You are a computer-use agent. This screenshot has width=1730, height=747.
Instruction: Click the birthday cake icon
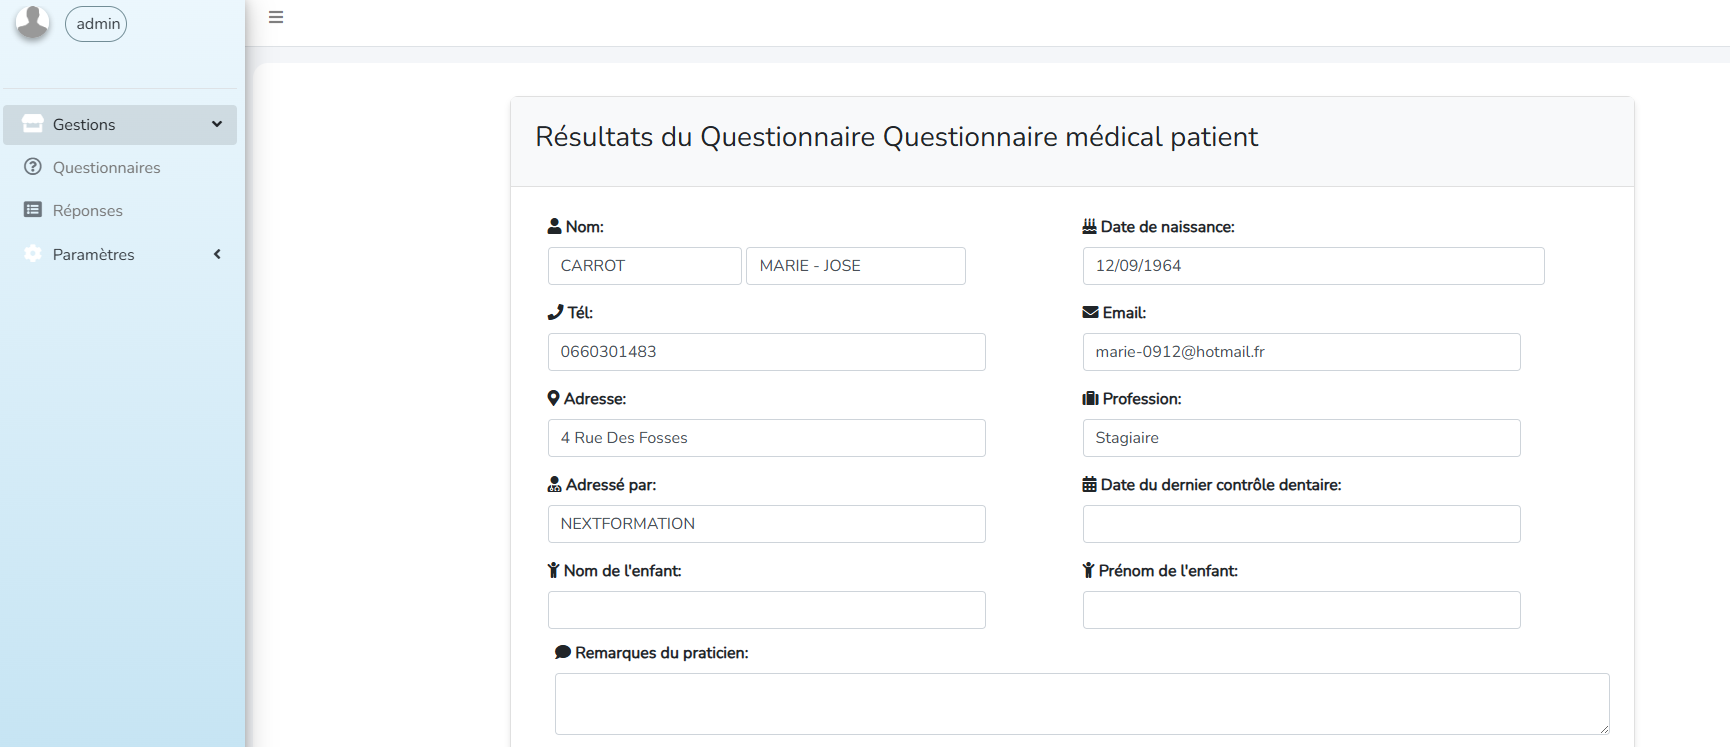pyautogui.click(x=1090, y=226)
